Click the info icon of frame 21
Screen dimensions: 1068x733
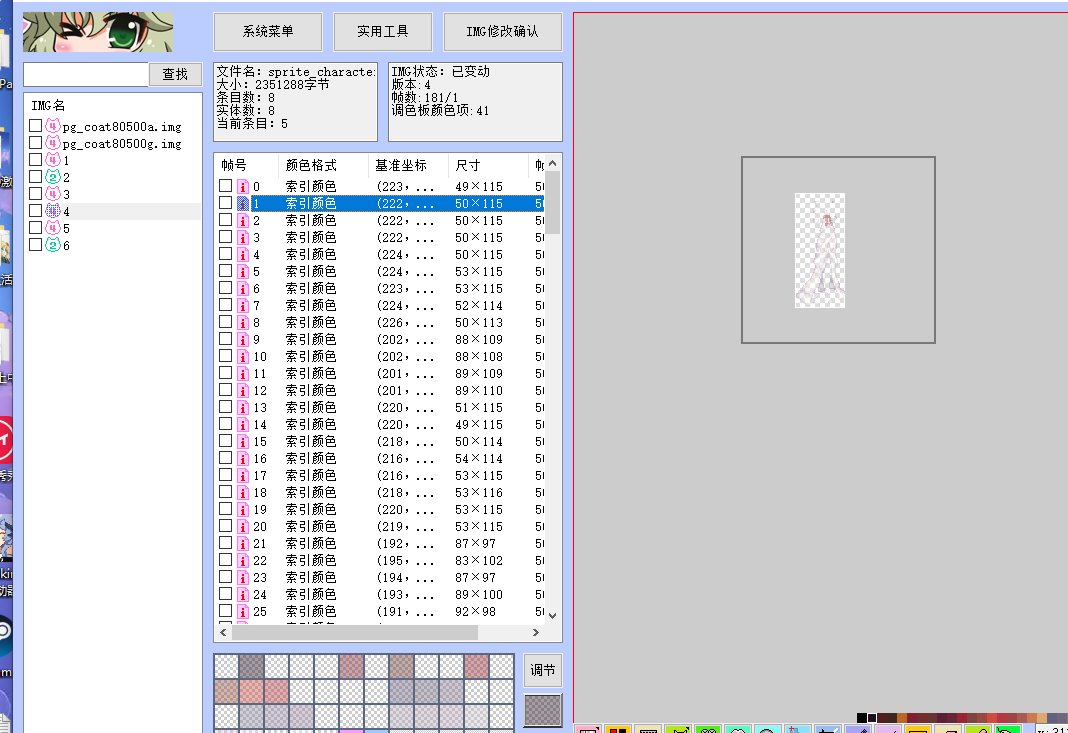click(x=242, y=544)
